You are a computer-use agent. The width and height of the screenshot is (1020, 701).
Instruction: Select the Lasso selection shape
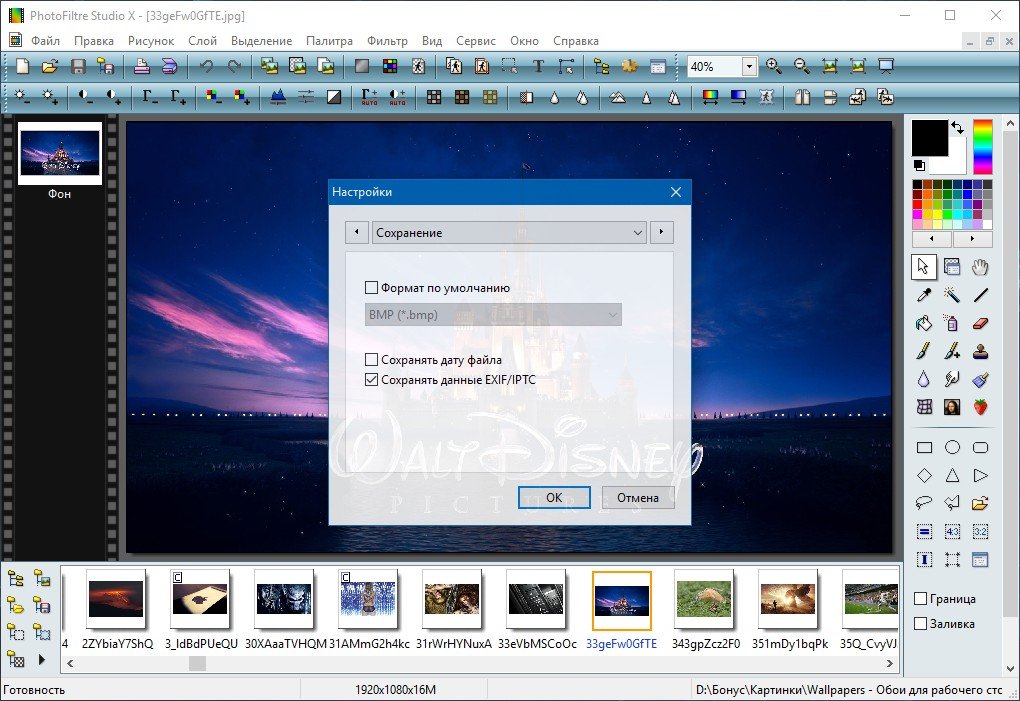coord(924,503)
